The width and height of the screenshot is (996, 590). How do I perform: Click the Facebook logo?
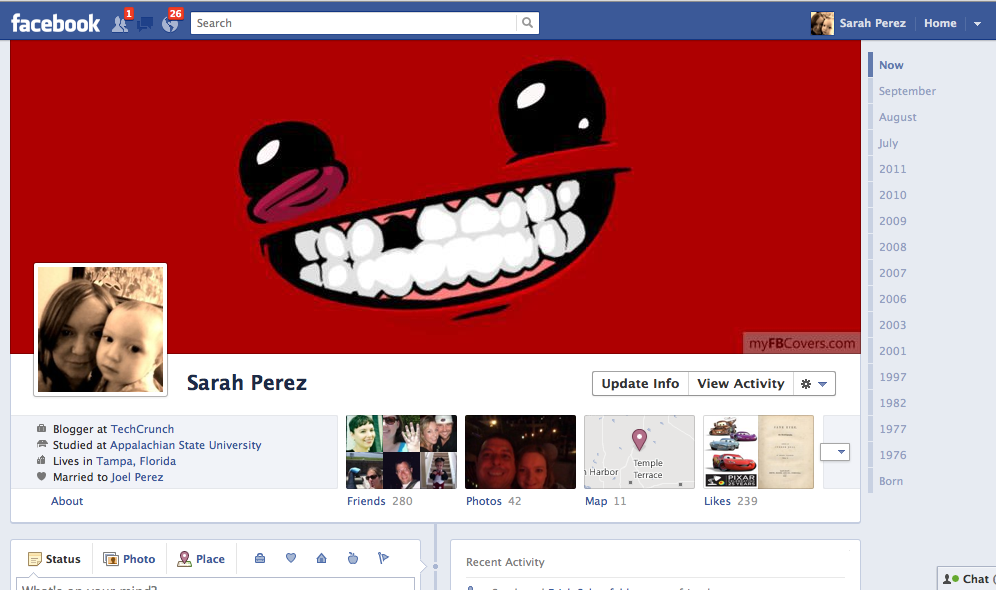[x=55, y=23]
